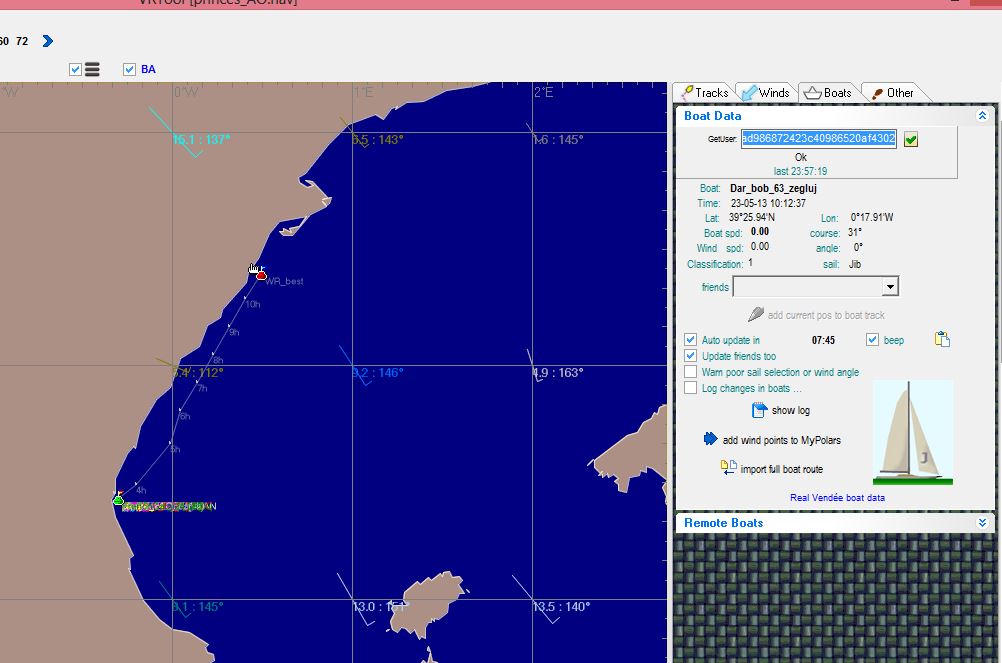The height and width of the screenshot is (663, 1002).
Task: Click the wind label 5.5 : 143°
Action: coord(378,139)
